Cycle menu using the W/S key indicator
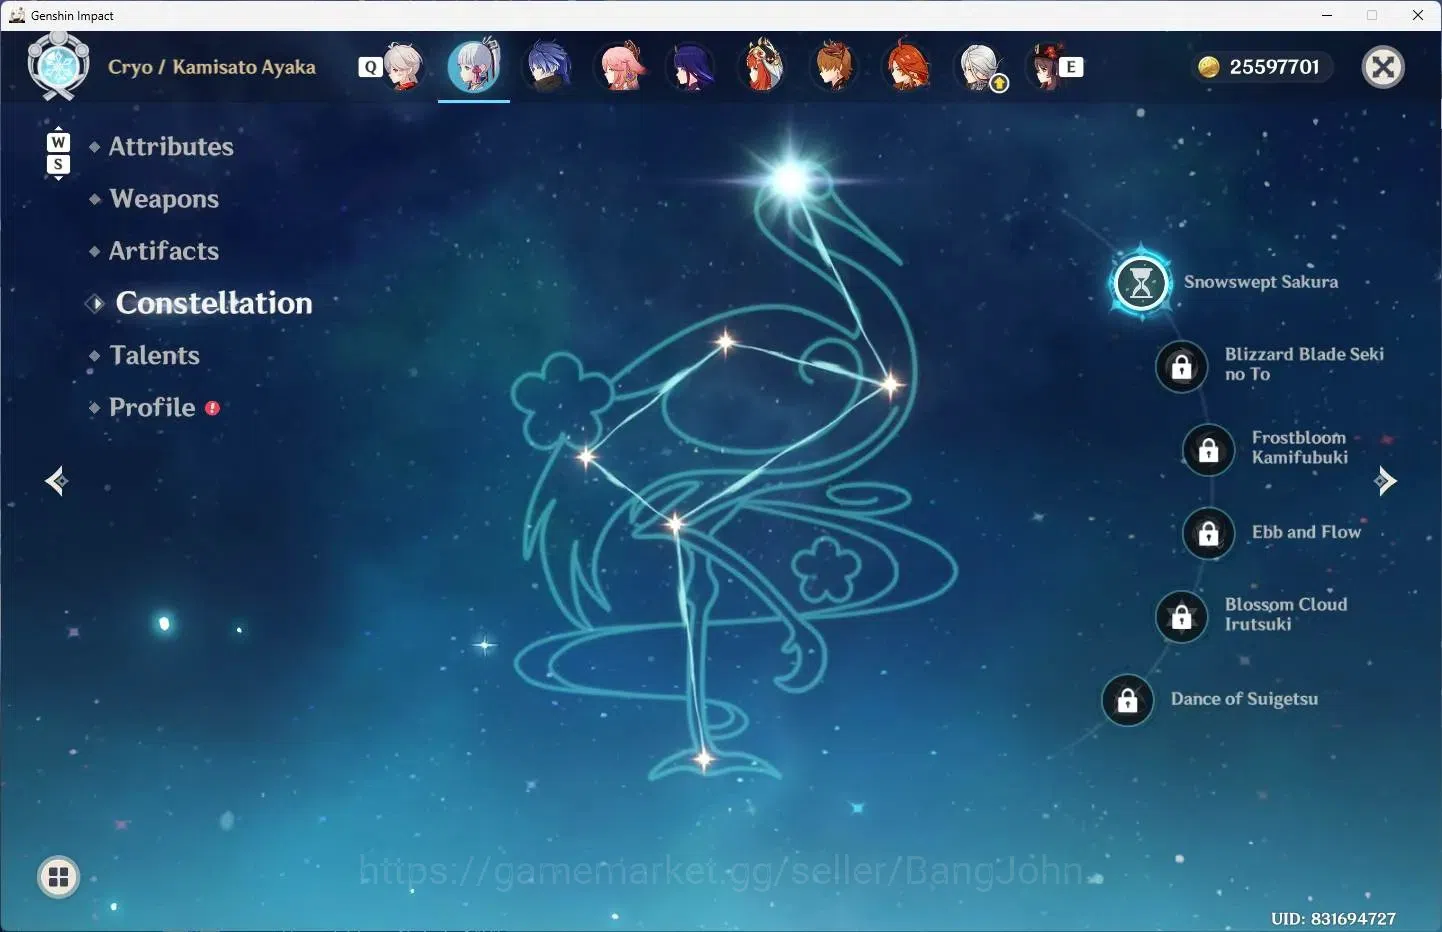This screenshot has height=932, width=1442. (58, 153)
